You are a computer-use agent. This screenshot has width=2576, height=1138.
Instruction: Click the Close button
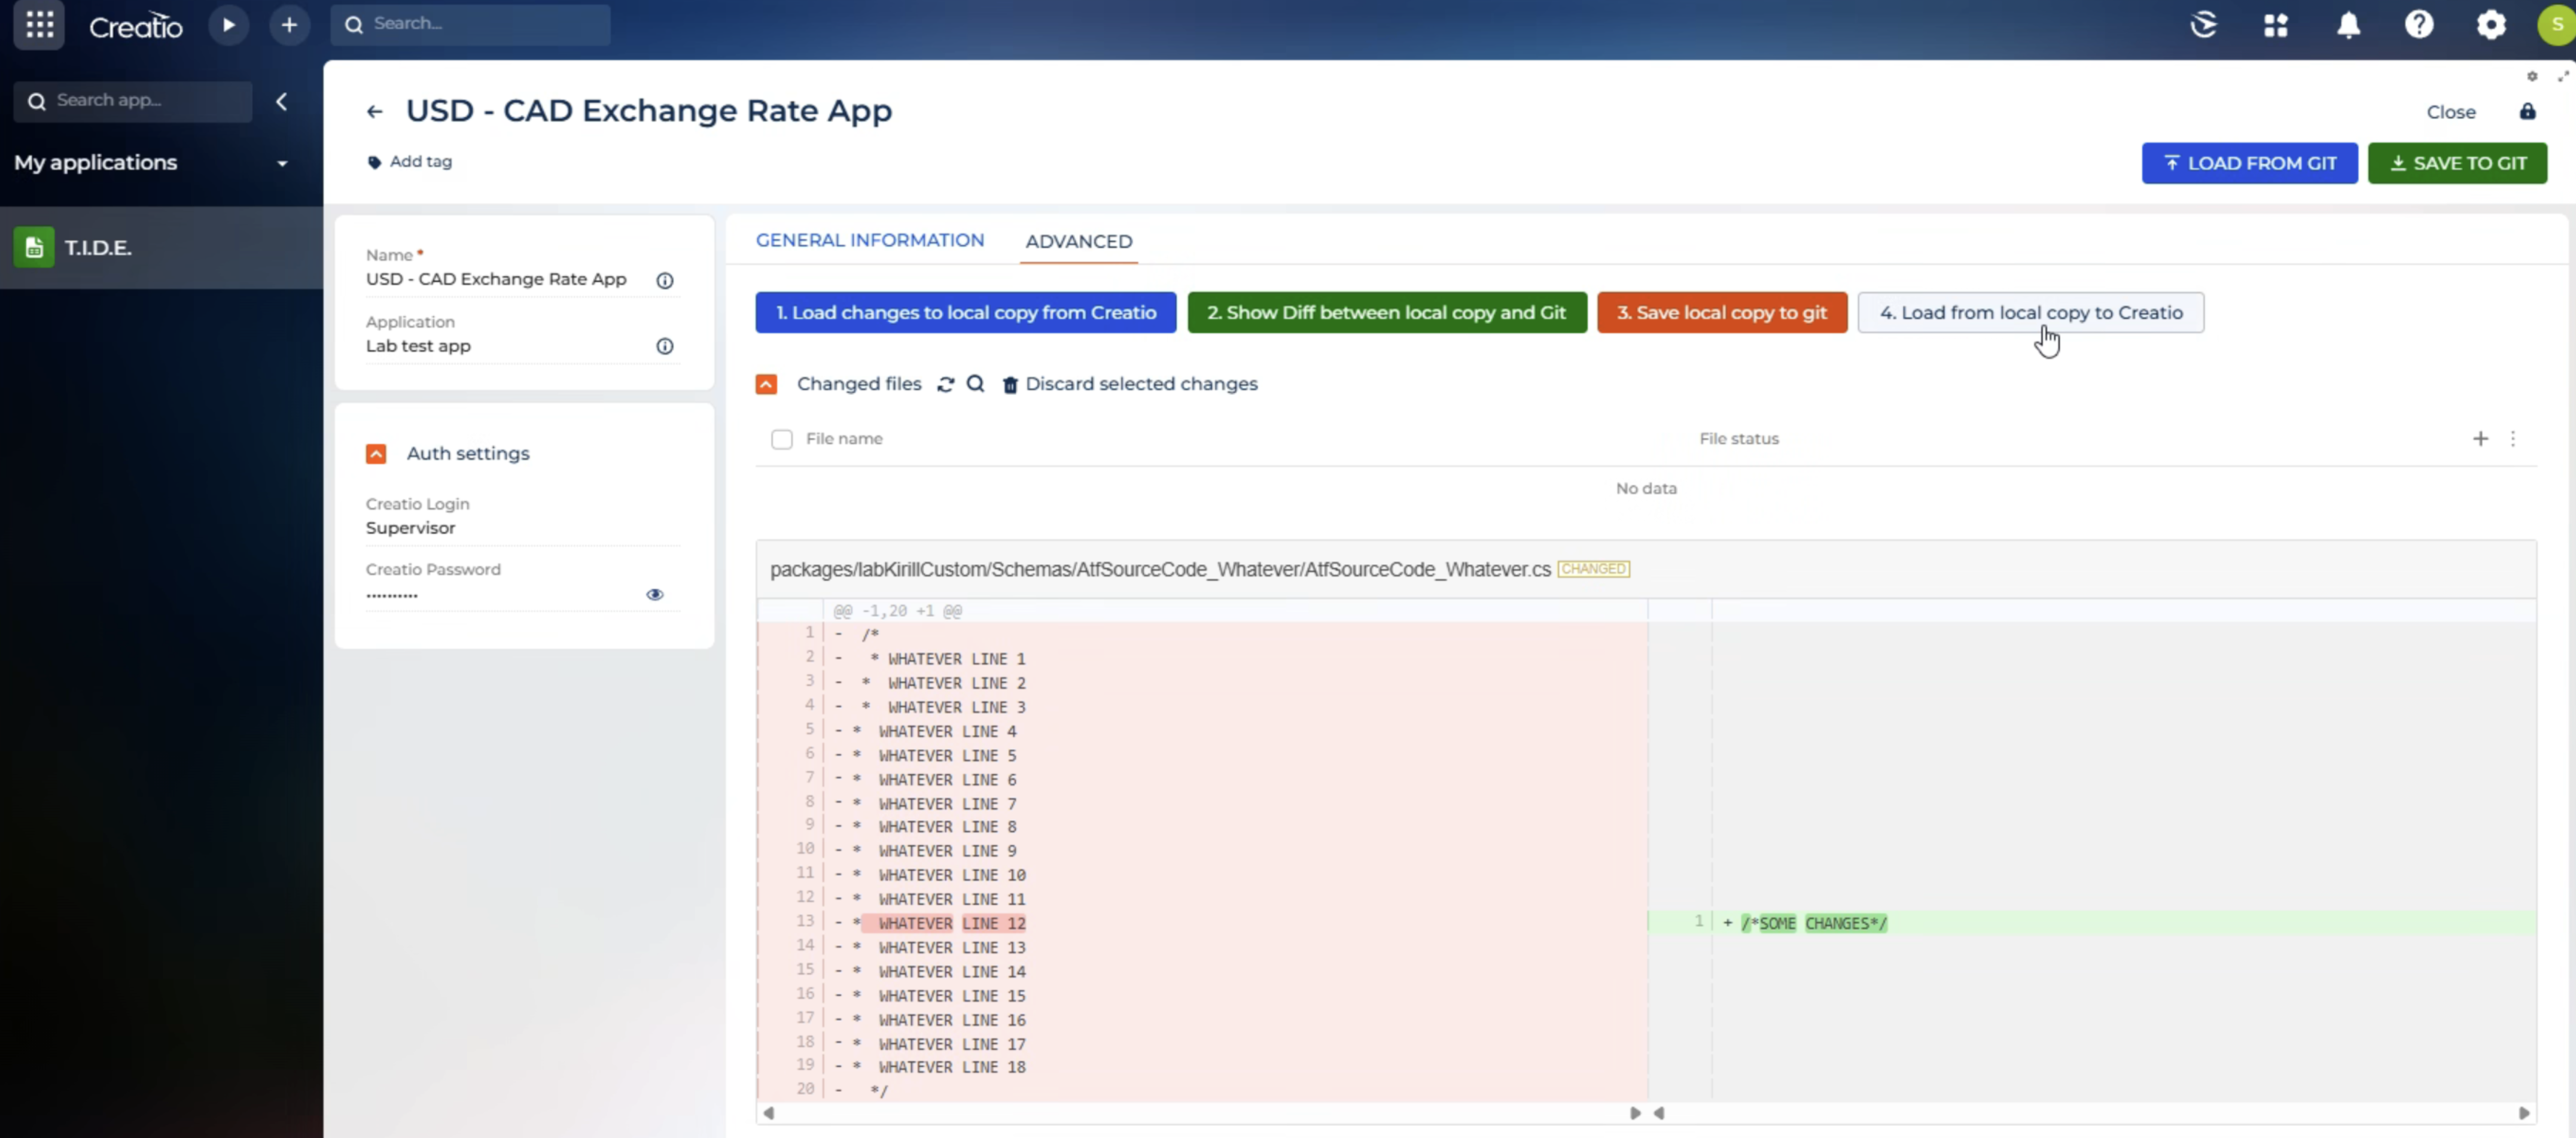tap(2451, 112)
